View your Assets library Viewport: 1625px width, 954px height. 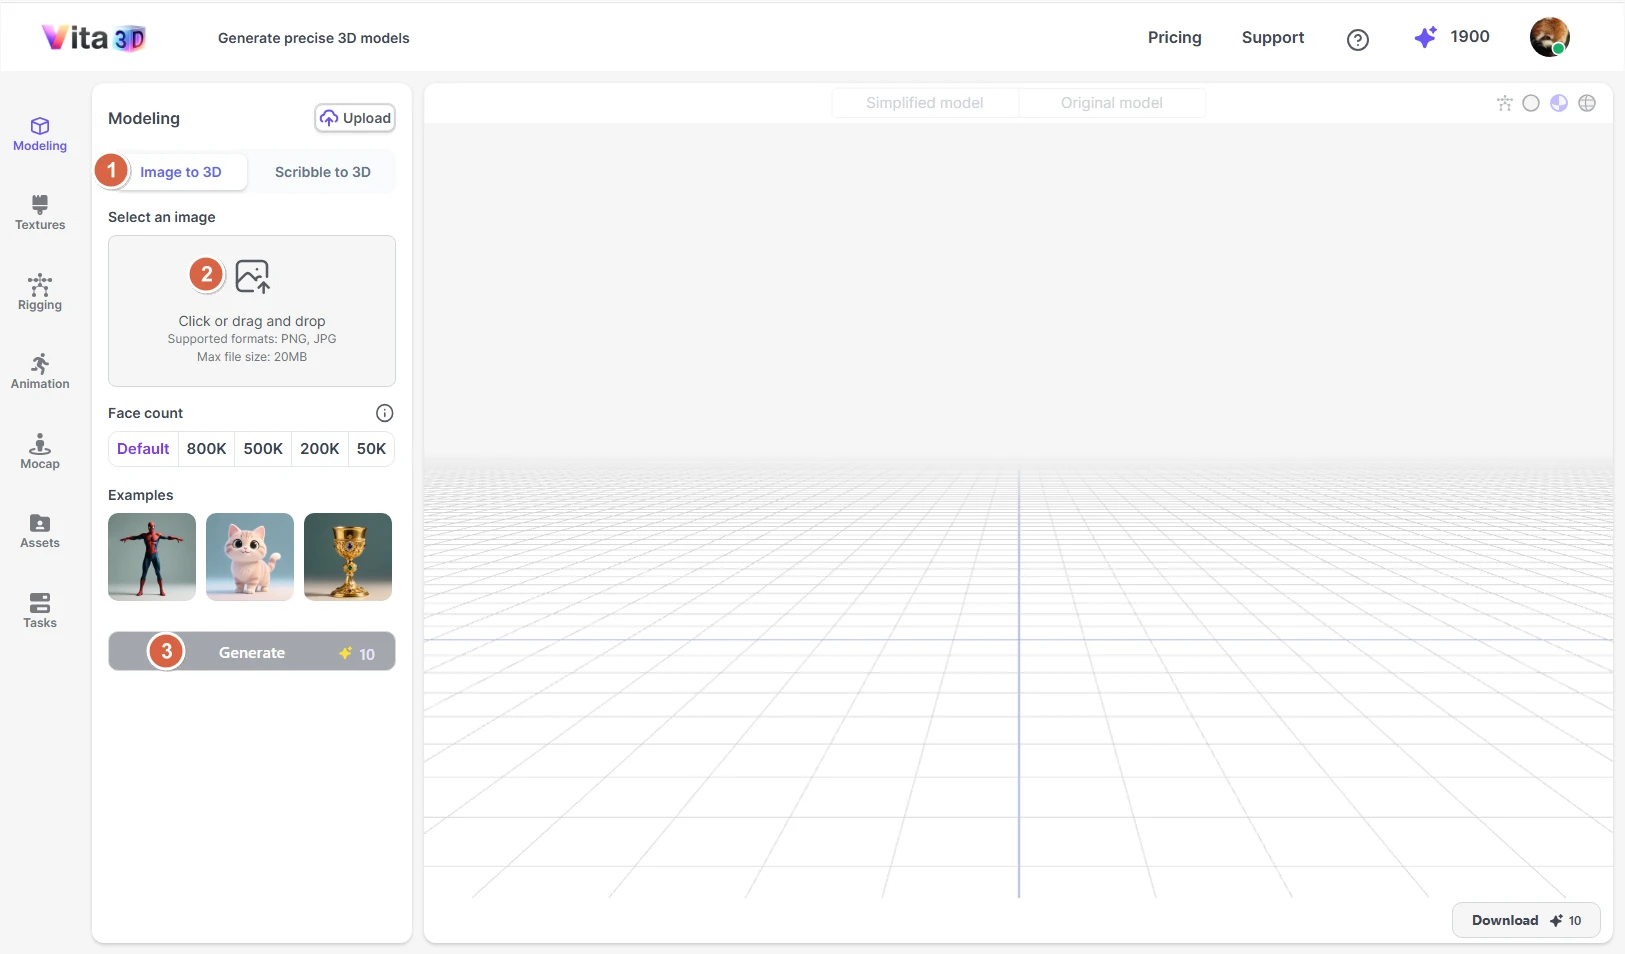[39, 531]
